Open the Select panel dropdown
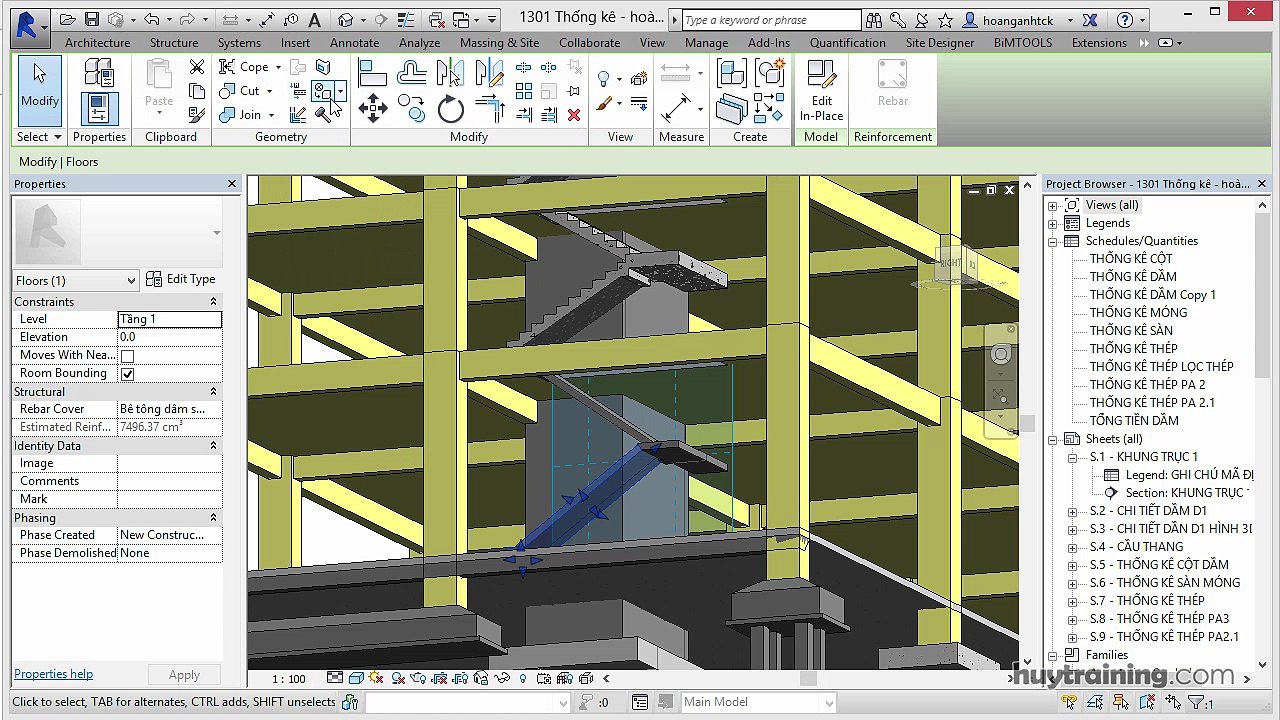 [39, 137]
